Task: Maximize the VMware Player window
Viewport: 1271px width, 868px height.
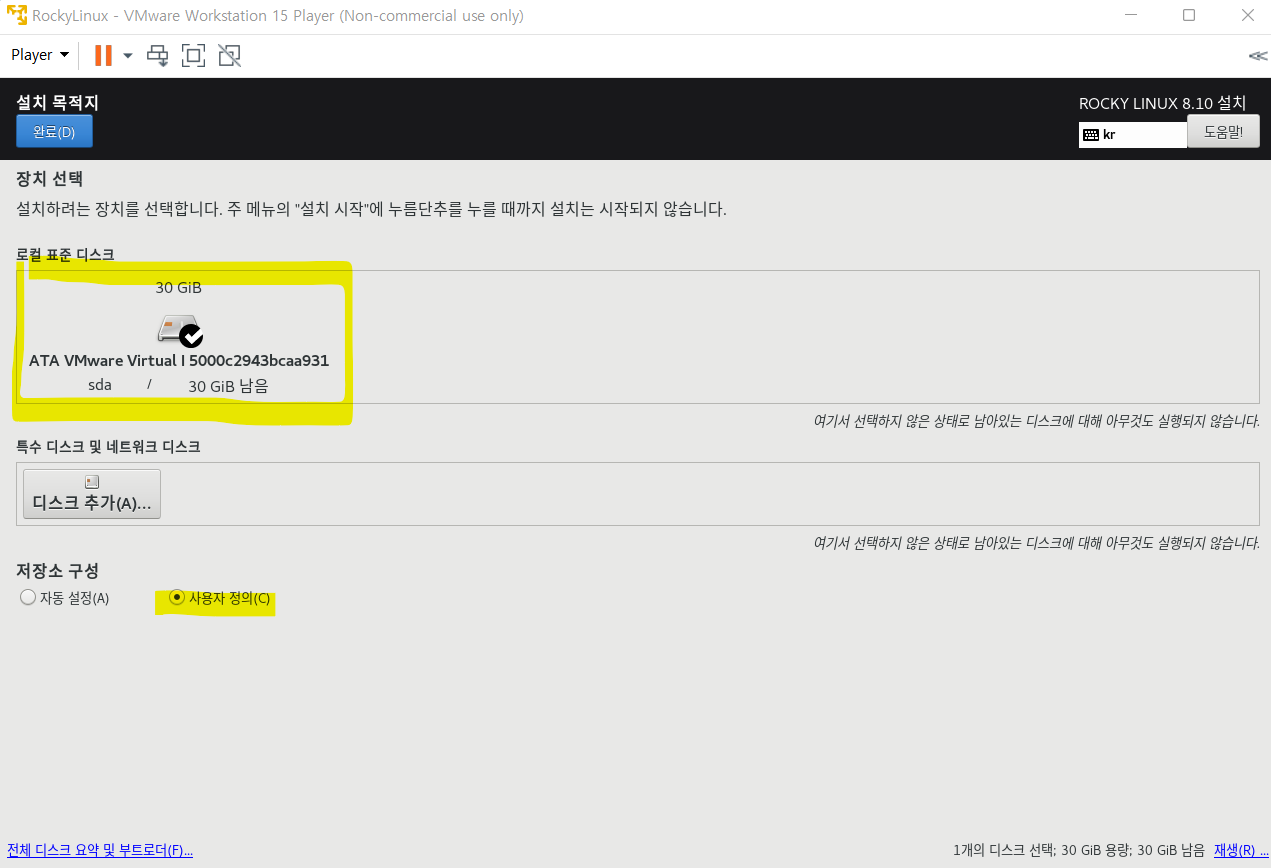Action: click(x=1189, y=16)
